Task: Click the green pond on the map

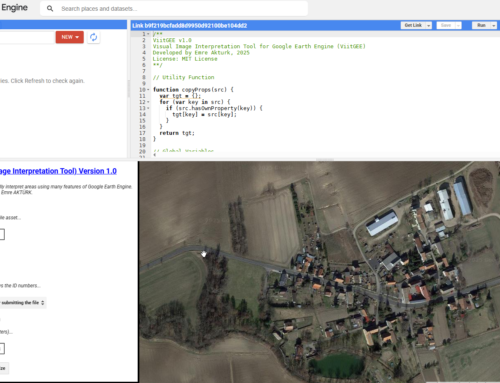Action: coord(337,366)
